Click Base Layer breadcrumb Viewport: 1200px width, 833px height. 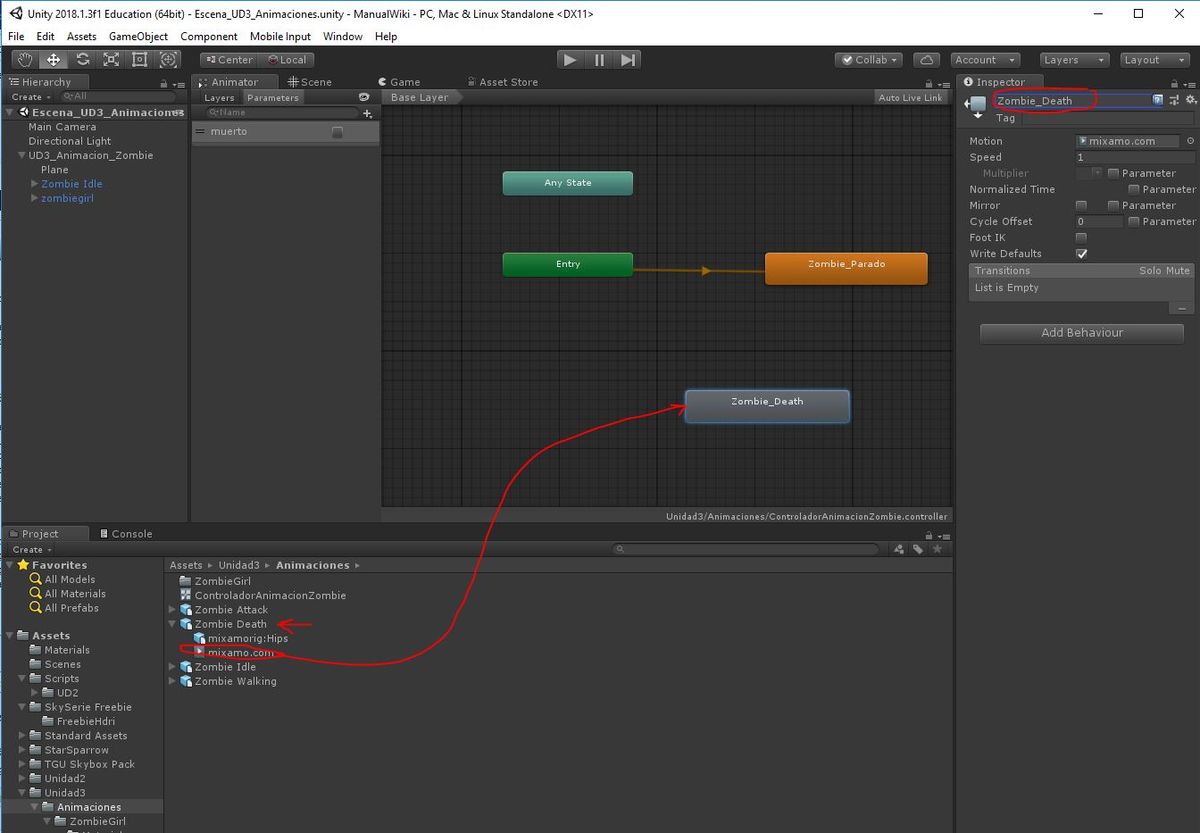(420, 98)
